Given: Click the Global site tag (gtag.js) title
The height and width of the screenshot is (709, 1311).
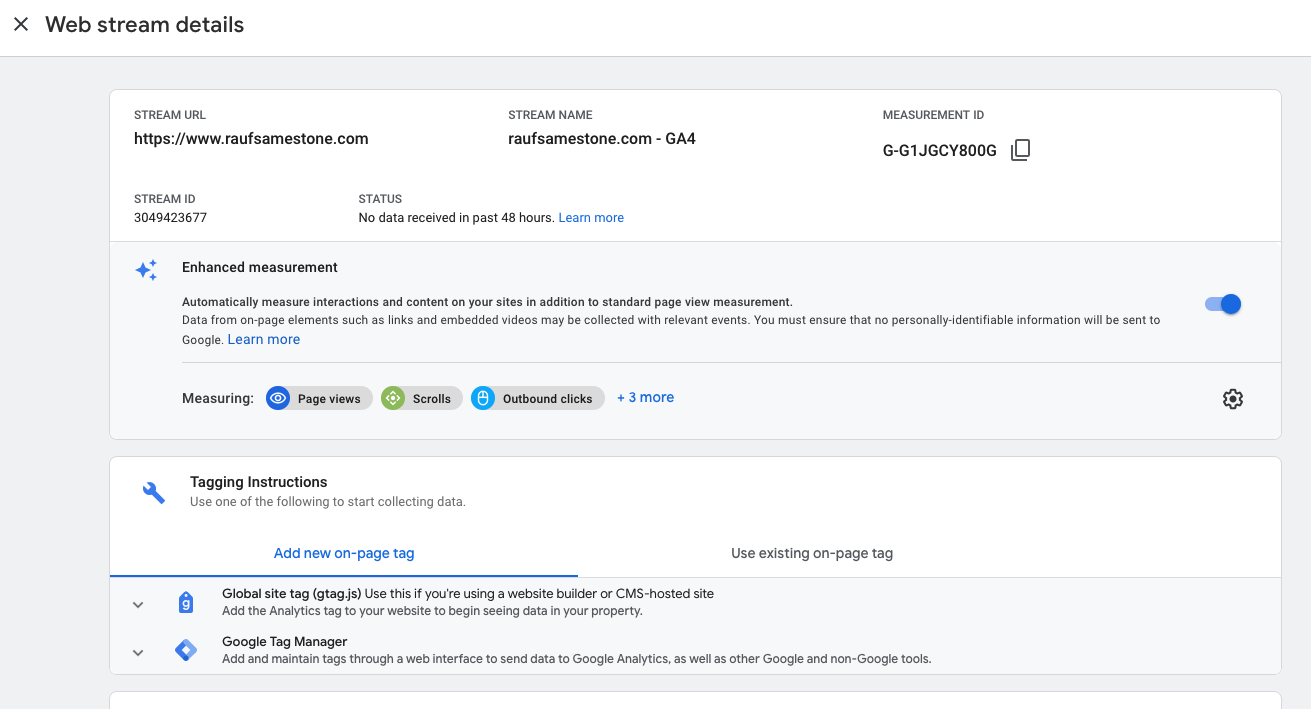Looking at the screenshot, I should point(291,593).
